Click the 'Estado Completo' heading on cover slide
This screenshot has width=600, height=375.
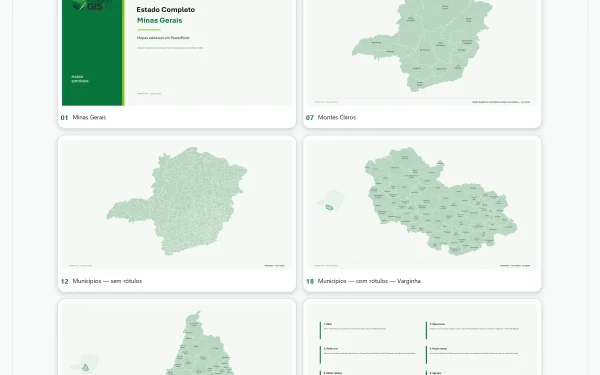pos(166,10)
